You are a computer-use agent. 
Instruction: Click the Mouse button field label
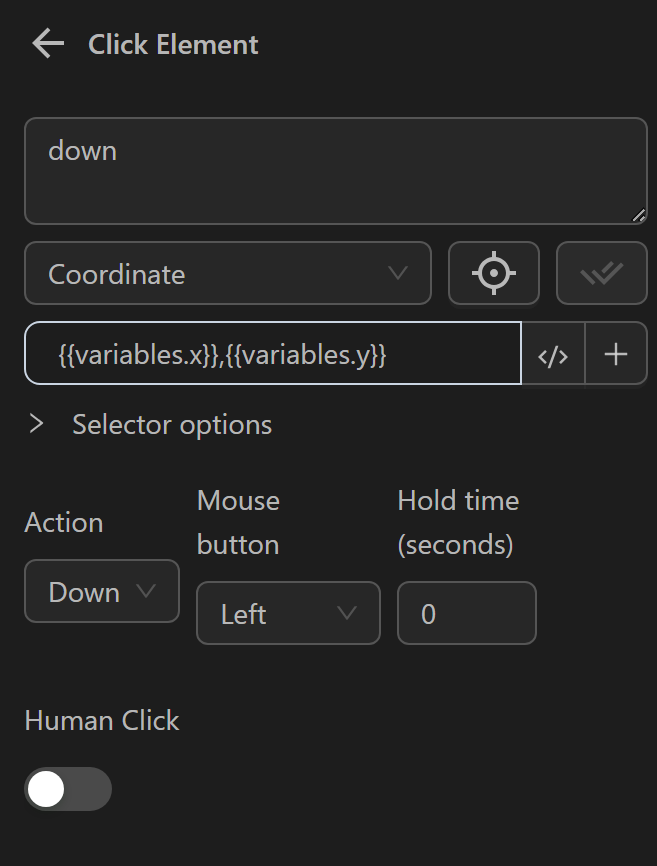click(x=238, y=522)
